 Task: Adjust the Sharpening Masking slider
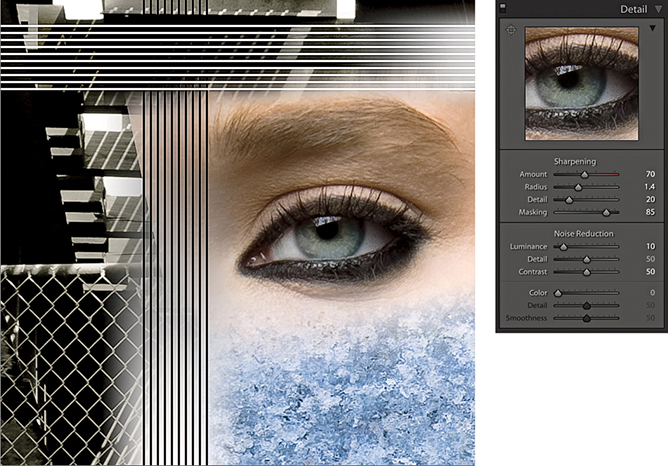(606, 213)
